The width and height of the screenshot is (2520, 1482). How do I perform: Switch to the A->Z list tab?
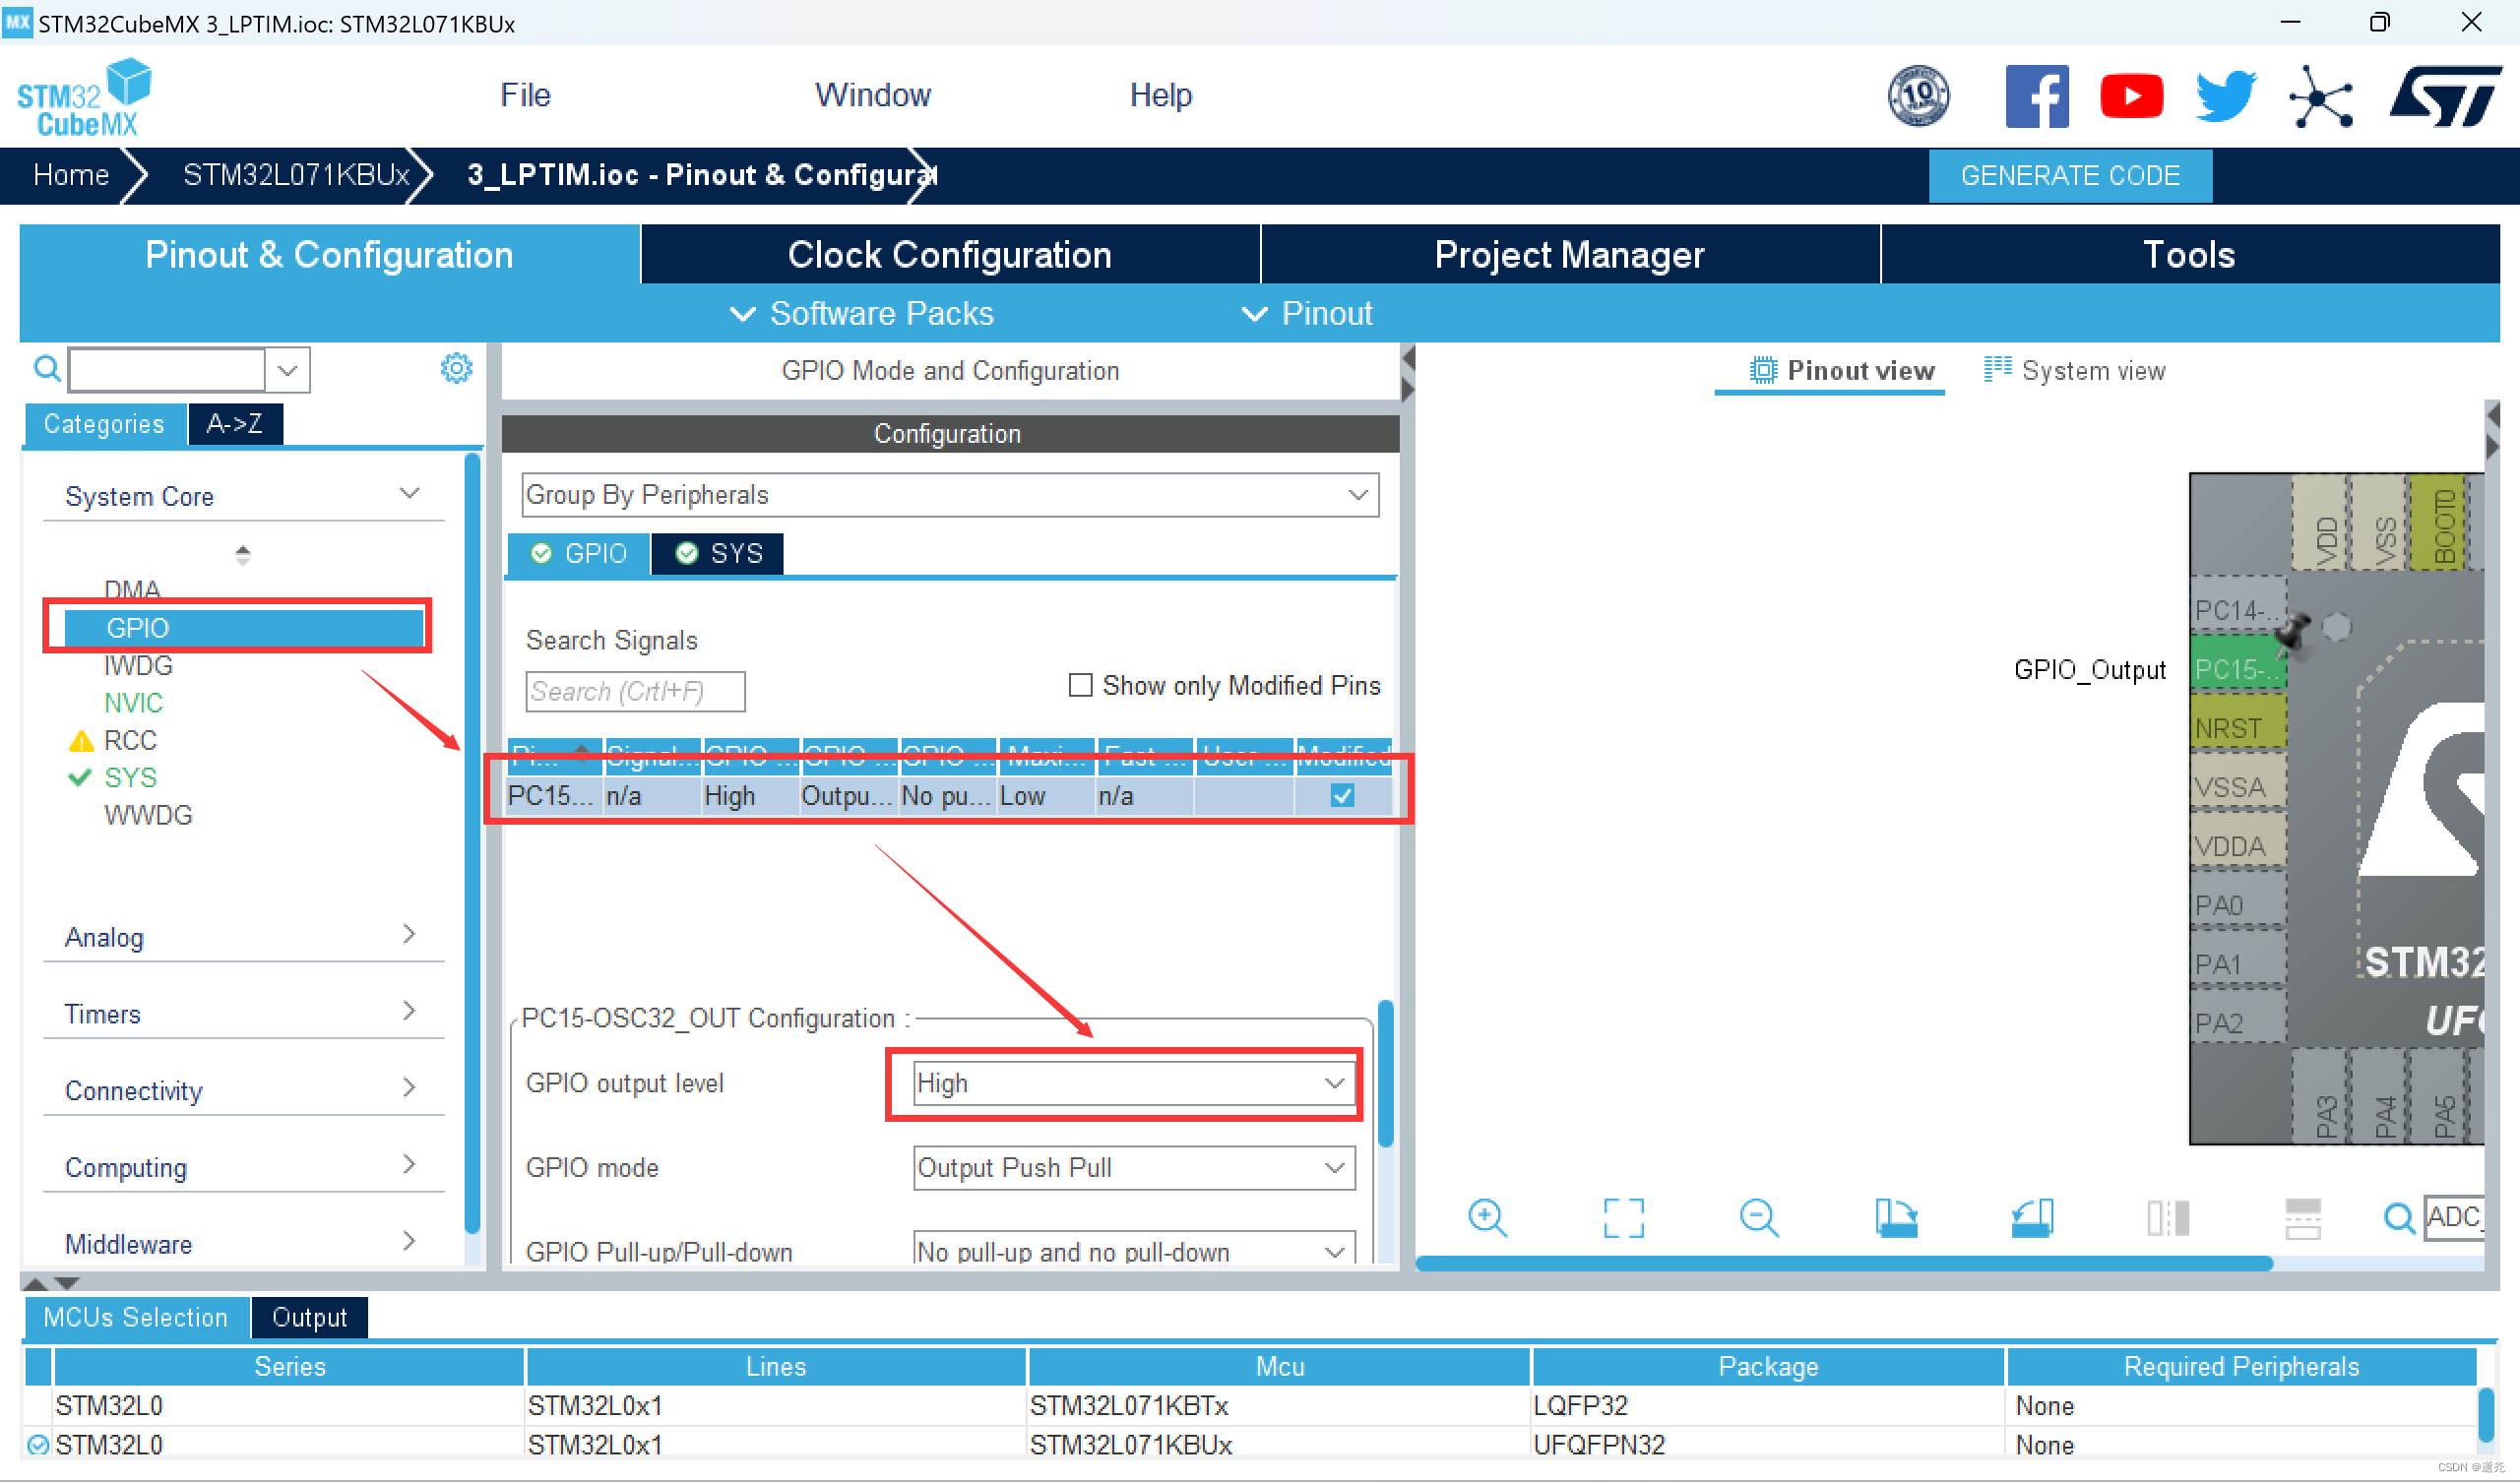coord(235,424)
